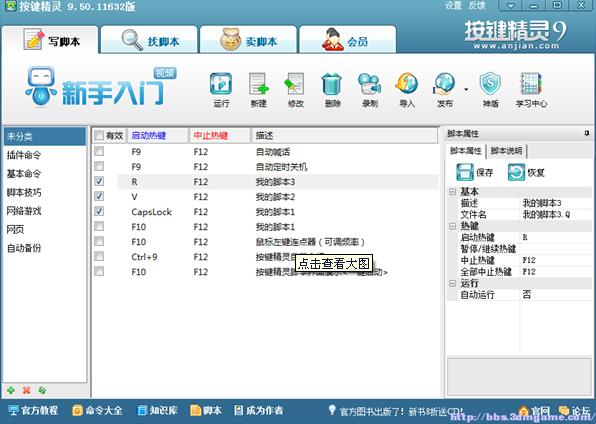Select the 脚本属性 sub-tab
Viewport: 596px width, 424px height.
[466, 151]
